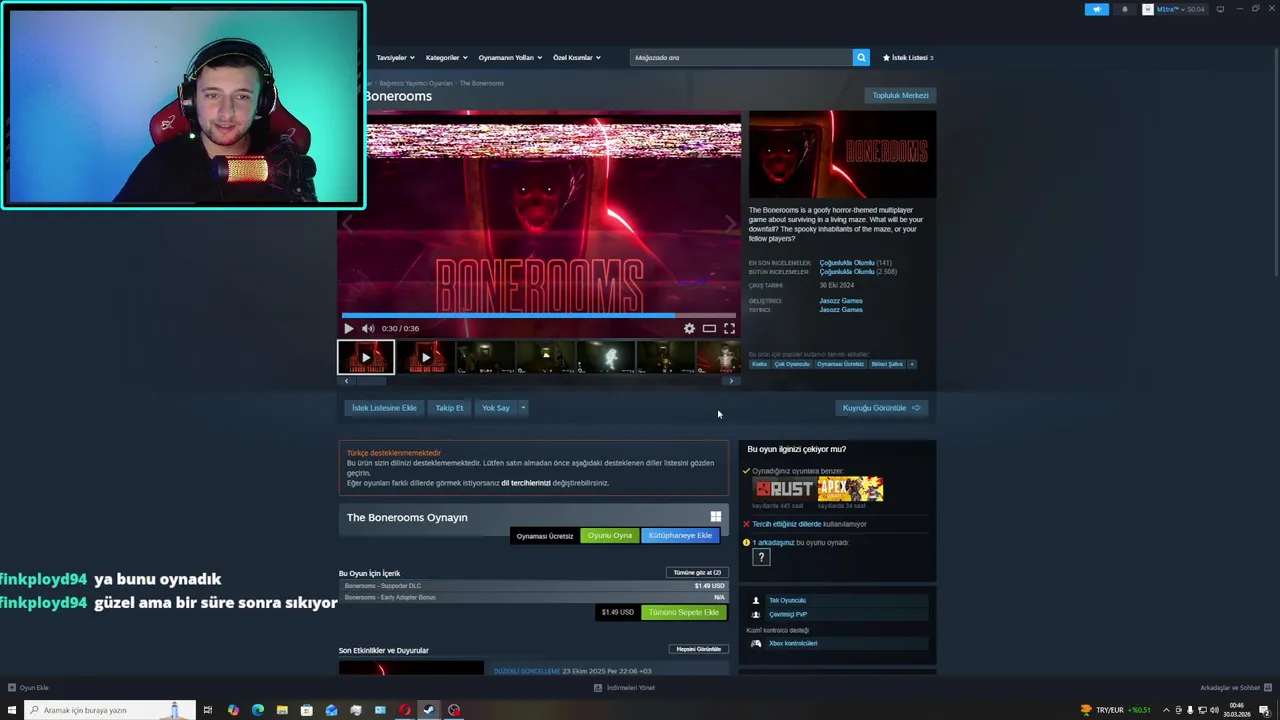
Task: Expand the Özel Kısımlar menu
Action: point(577,57)
